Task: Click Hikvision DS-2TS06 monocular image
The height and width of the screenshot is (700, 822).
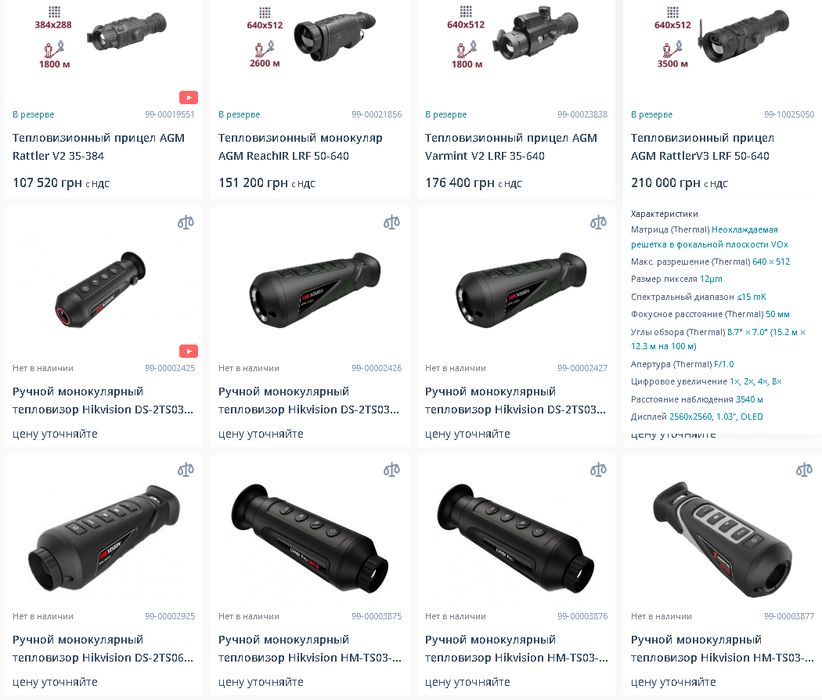Action: click(104, 535)
